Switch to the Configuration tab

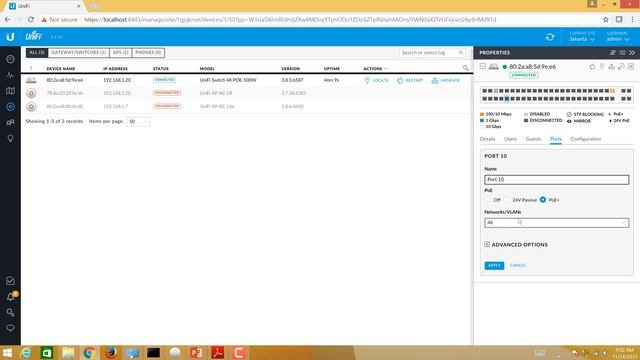coord(586,139)
